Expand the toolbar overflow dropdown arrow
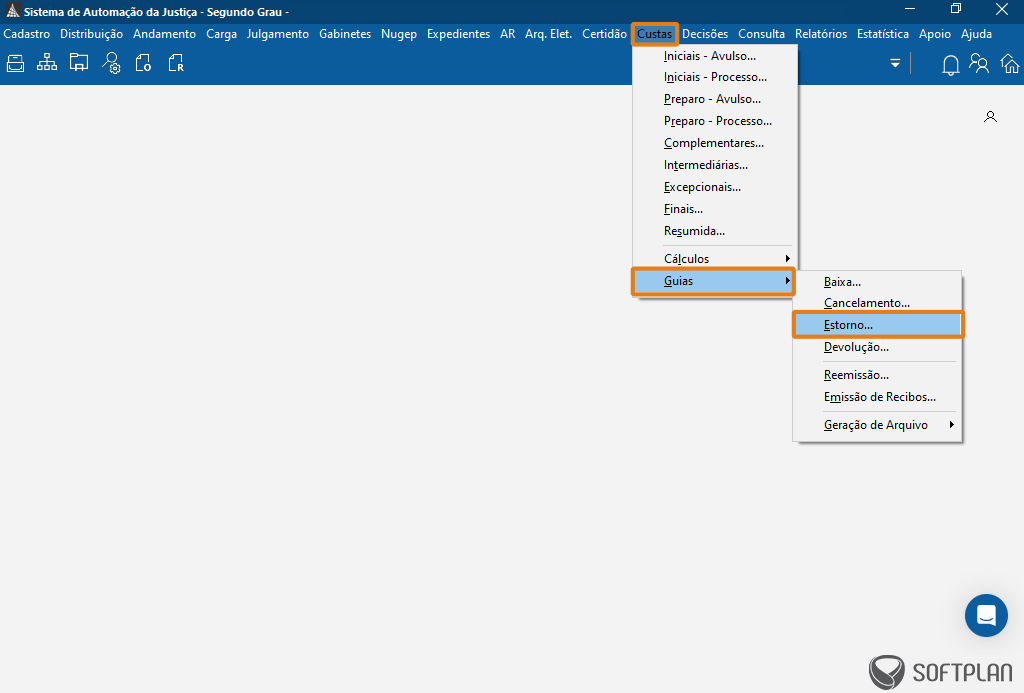The width and height of the screenshot is (1024, 693). [x=895, y=63]
